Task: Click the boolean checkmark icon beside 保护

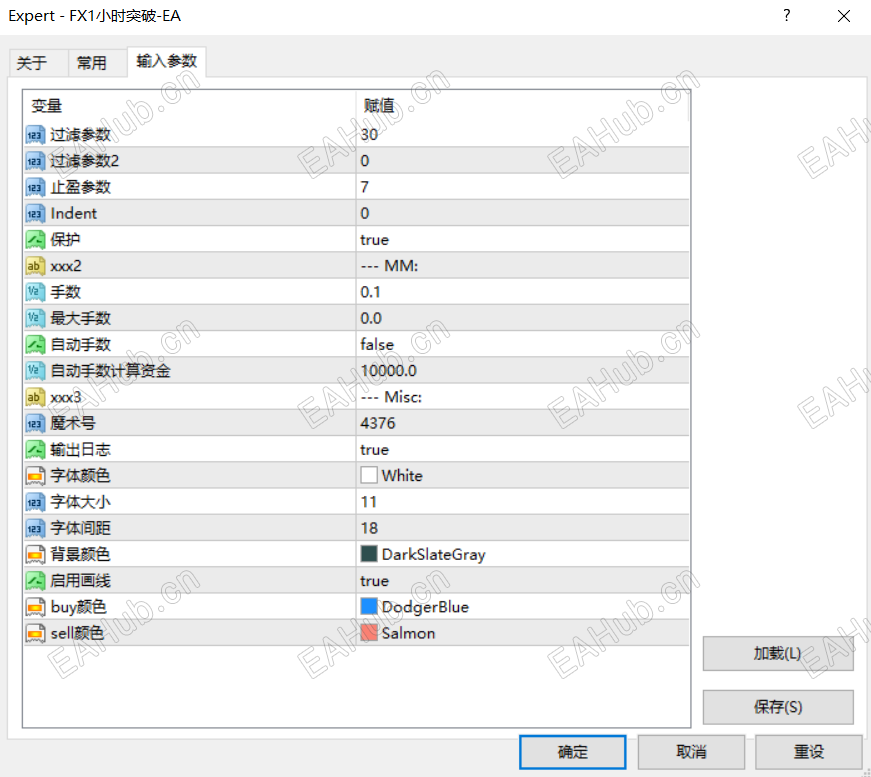Action: point(33,239)
